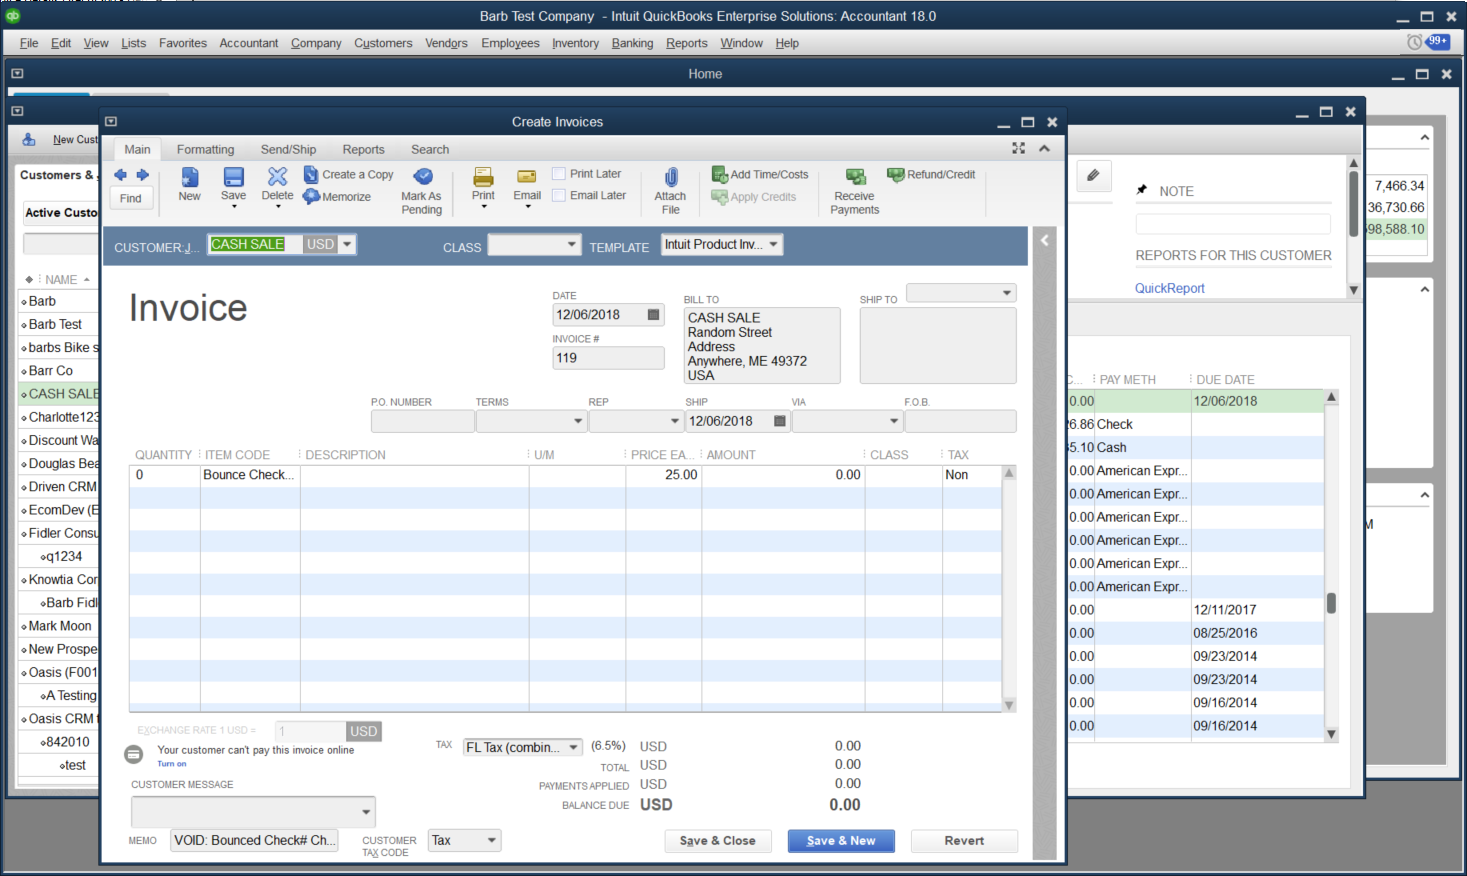Enable Print Later checkbox
Screen dimensions: 1467x876
click(559, 174)
